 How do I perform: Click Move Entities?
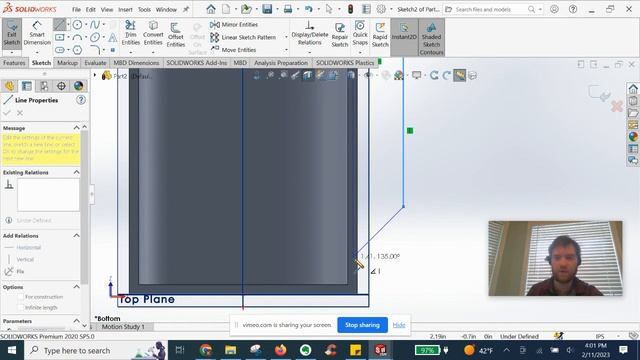[x=233, y=50]
